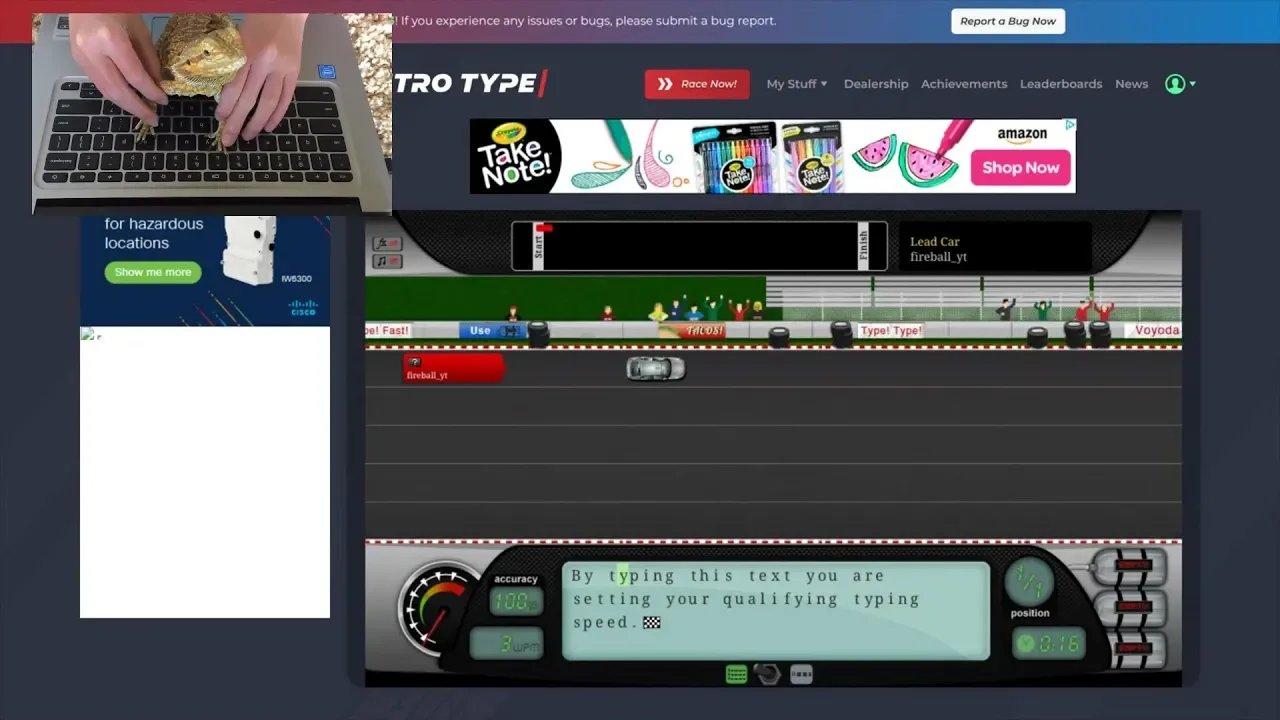Click the Start label on progress tracker
The image size is (1280, 720).
click(538, 246)
